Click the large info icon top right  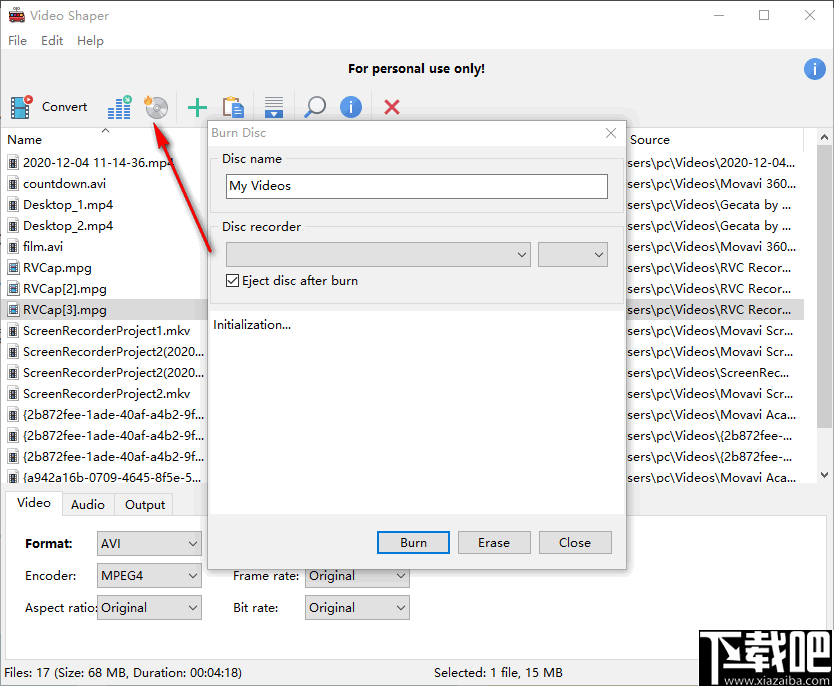[814, 69]
